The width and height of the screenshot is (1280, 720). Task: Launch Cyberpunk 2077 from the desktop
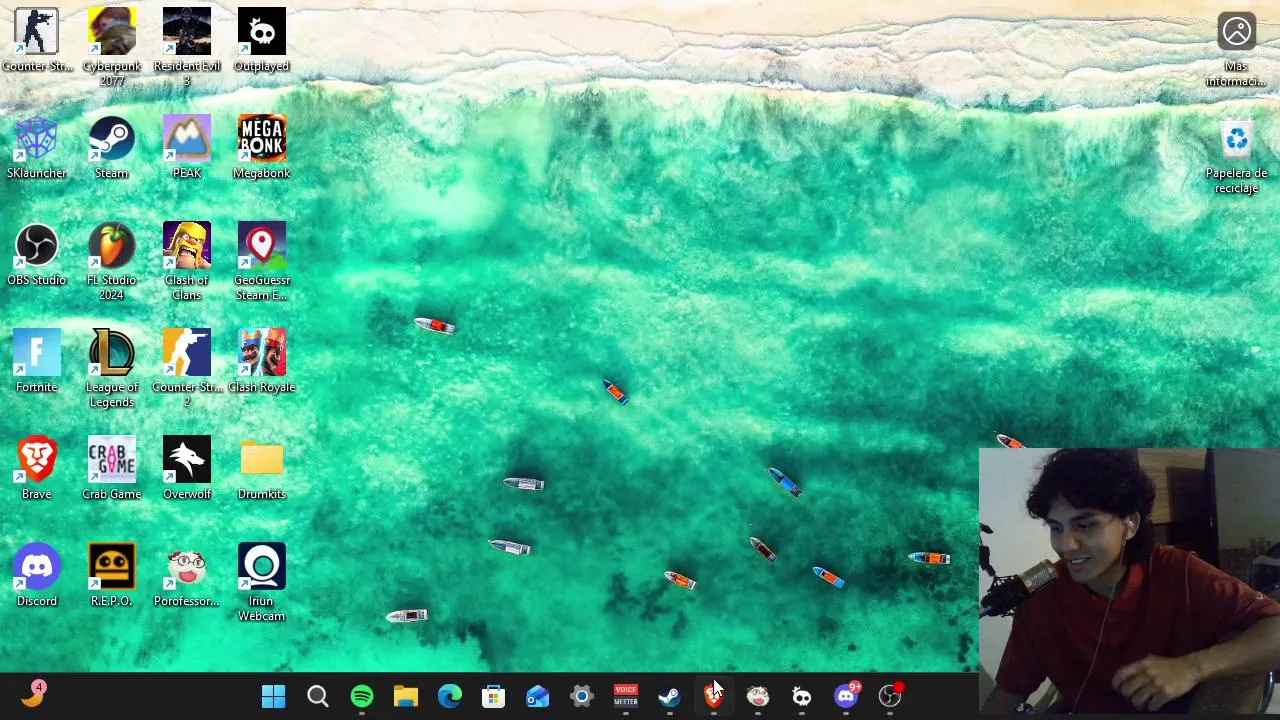click(x=112, y=47)
